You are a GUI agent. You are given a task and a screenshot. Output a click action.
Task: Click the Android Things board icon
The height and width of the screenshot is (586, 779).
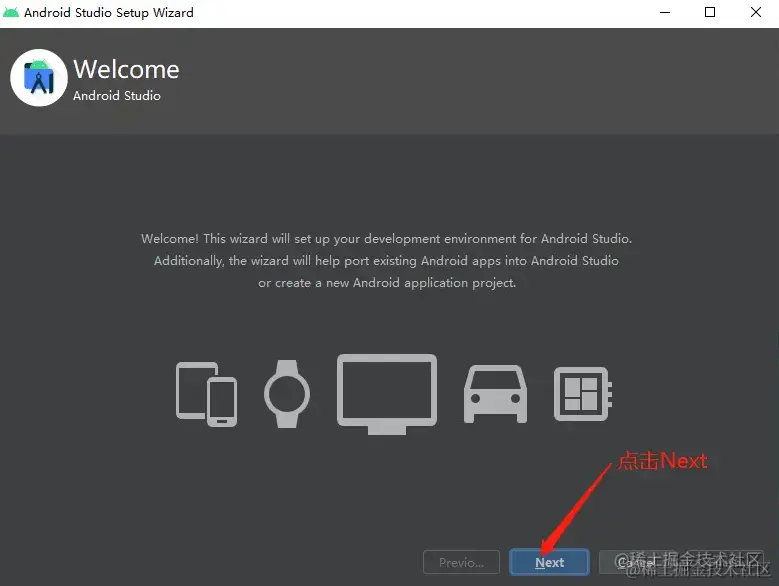(583, 394)
